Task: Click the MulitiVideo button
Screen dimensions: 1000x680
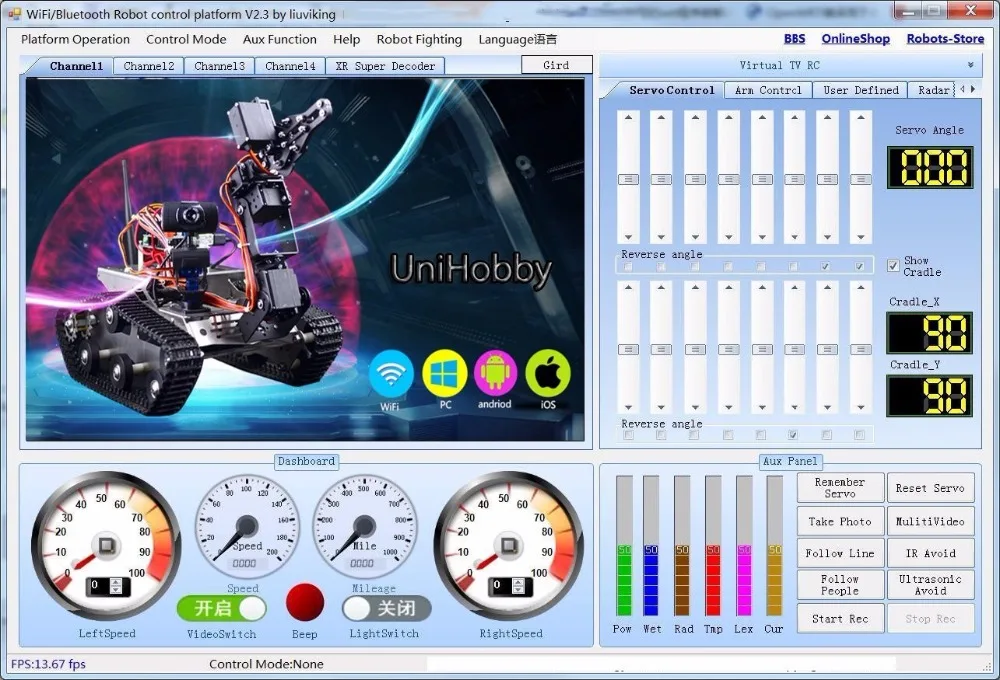Action: pyautogui.click(x=930, y=521)
